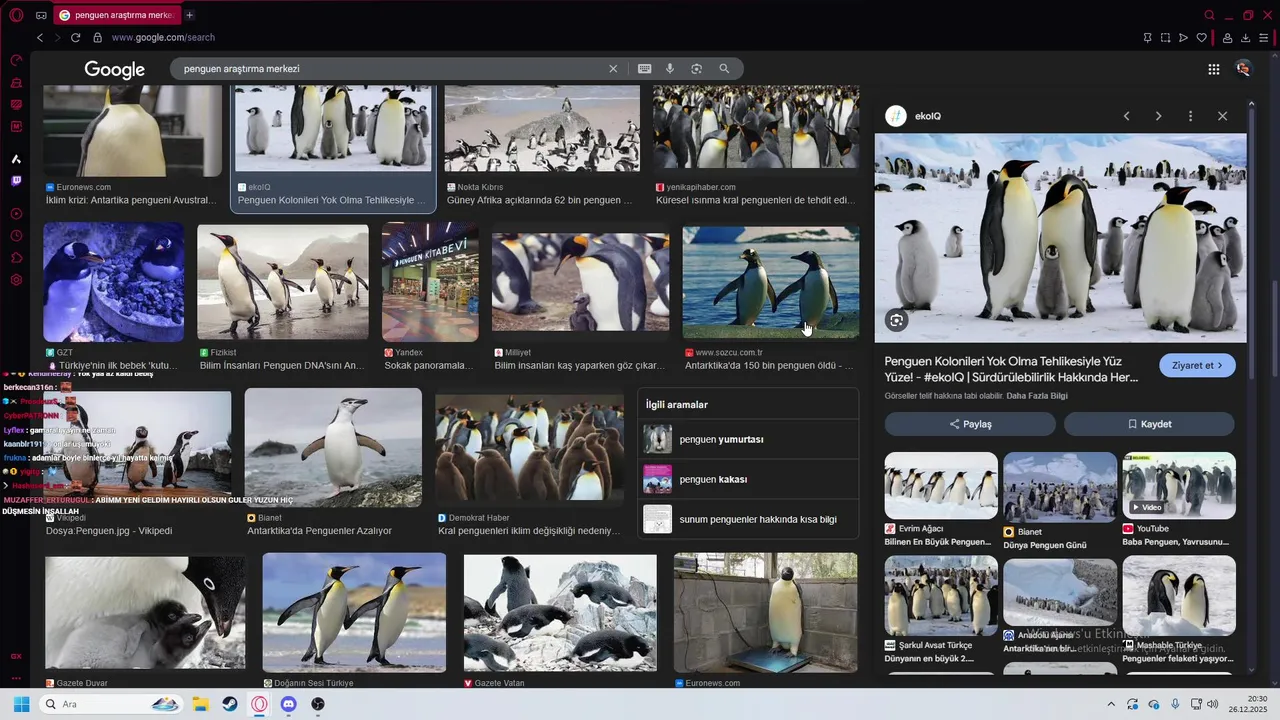
Task: Clear the Google search box with X
Action: pos(613,69)
